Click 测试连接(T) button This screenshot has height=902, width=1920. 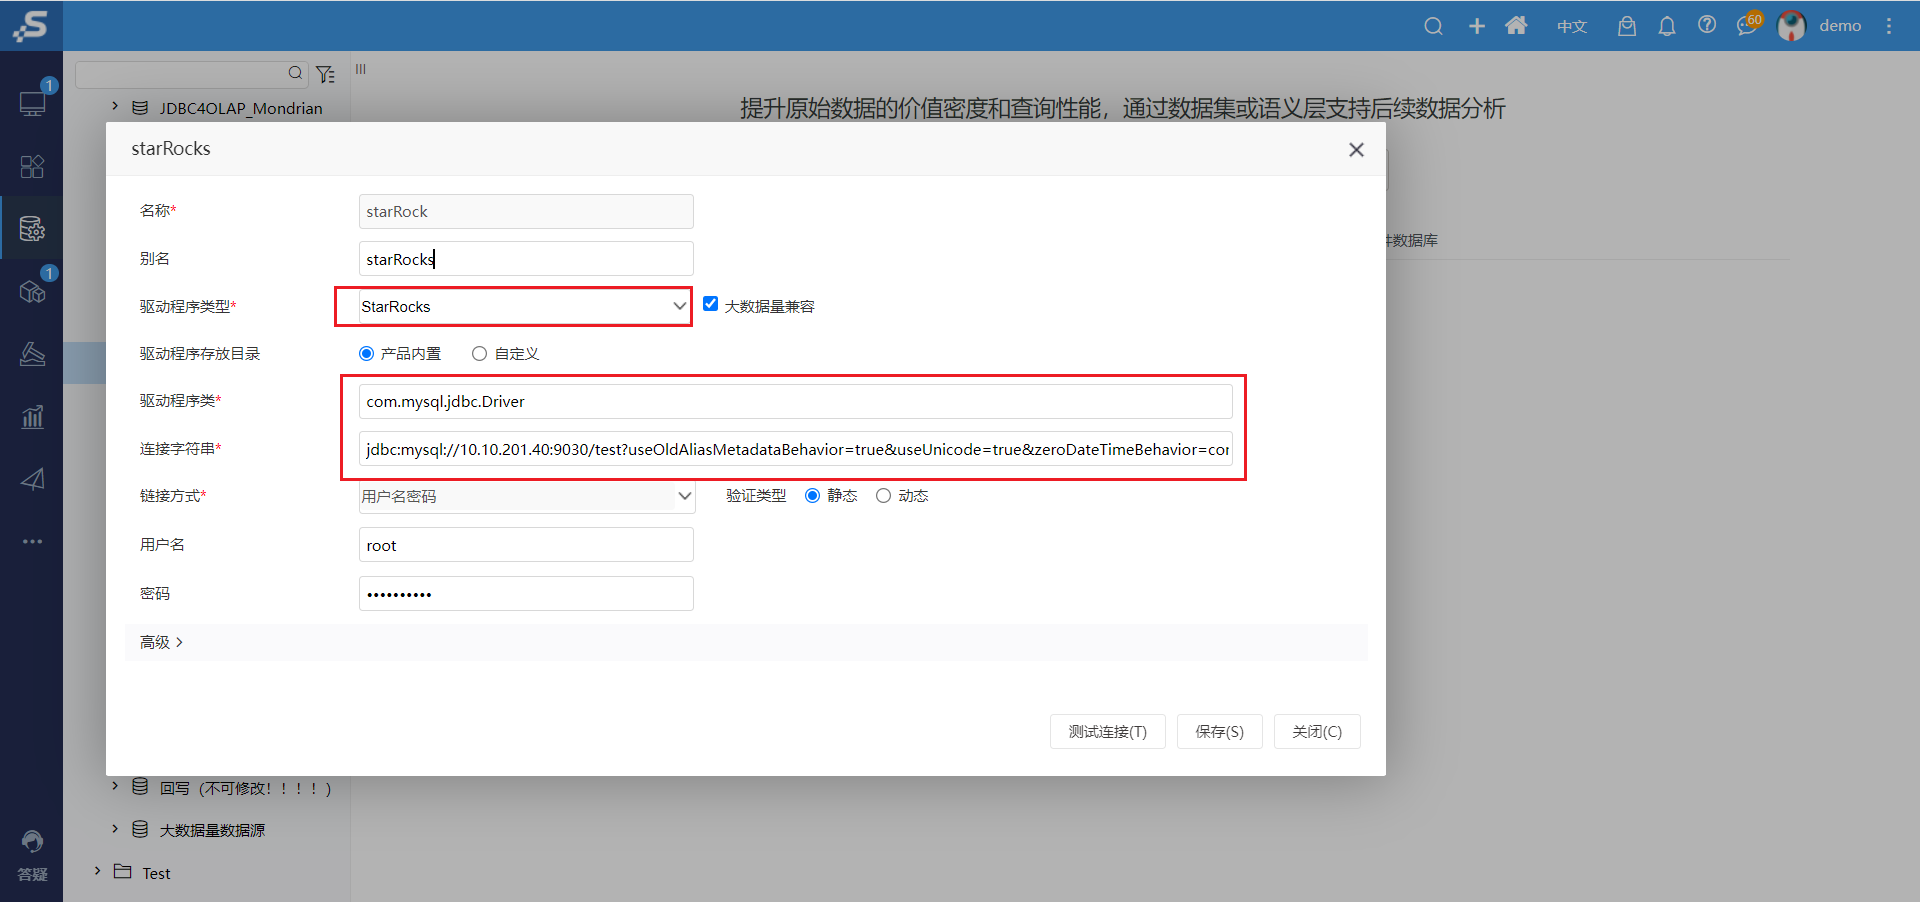click(x=1108, y=731)
